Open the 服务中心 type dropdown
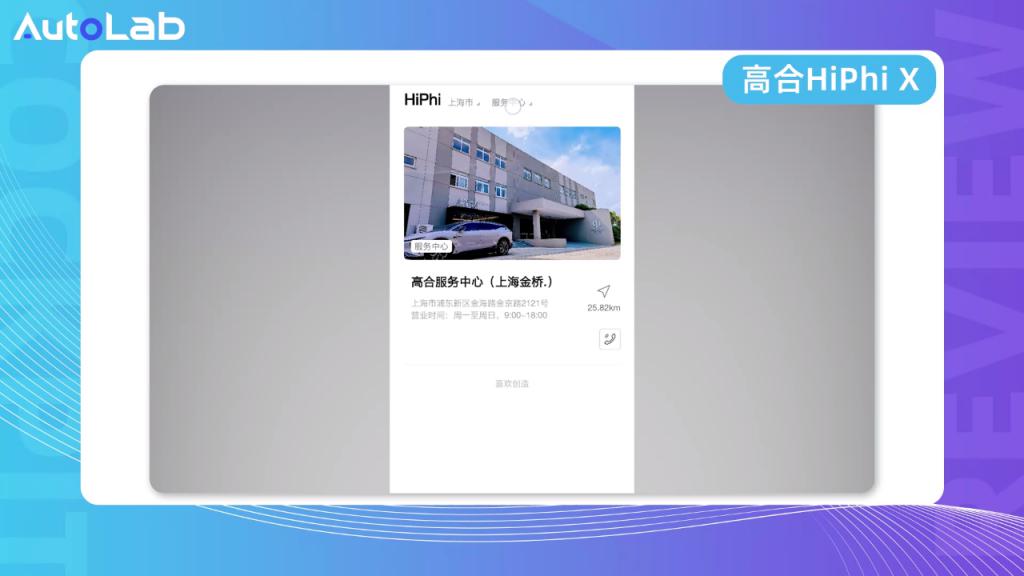The height and width of the screenshot is (576, 1024). tap(512, 103)
